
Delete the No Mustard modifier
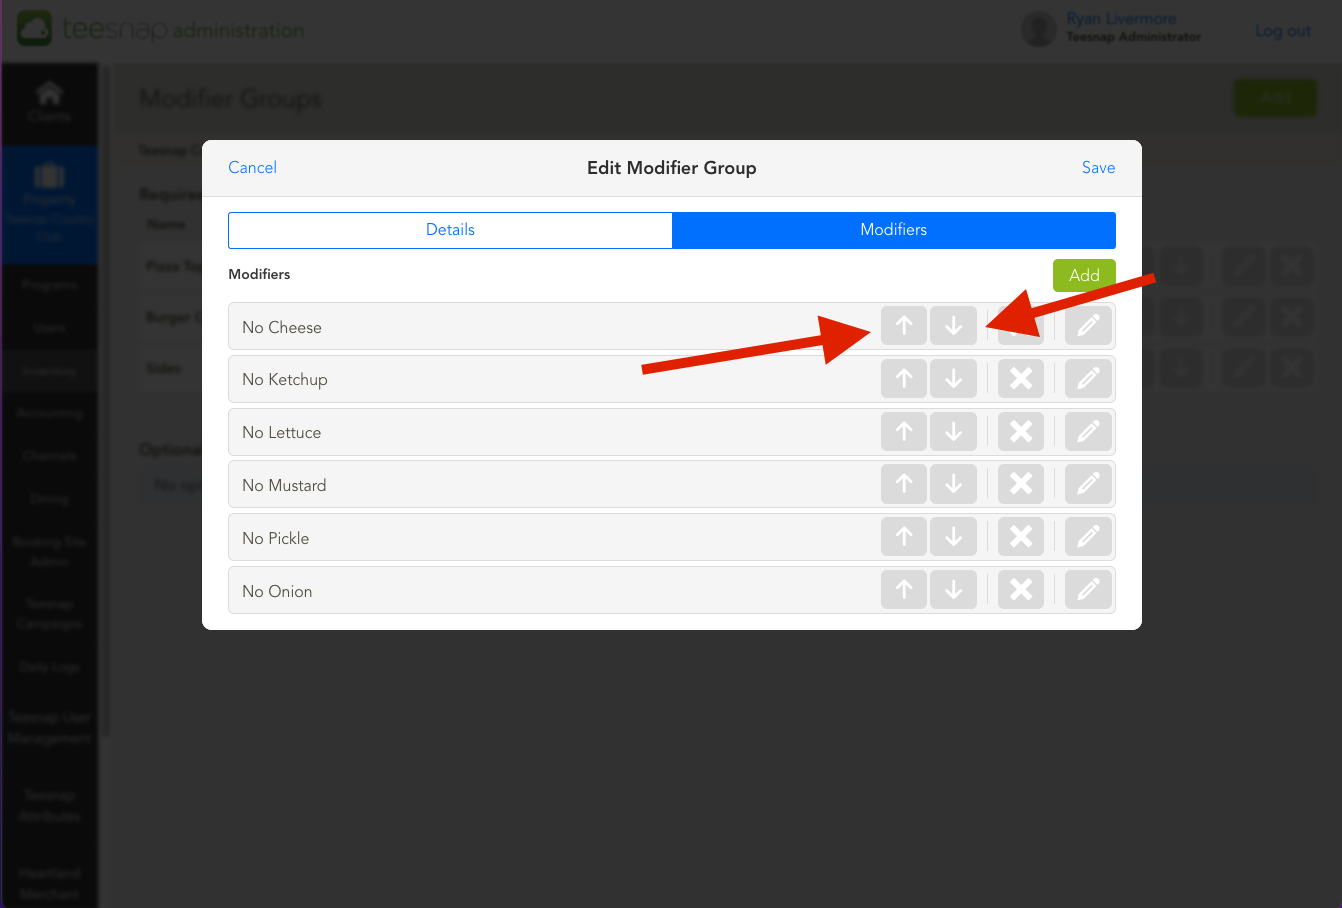[x=1021, y=484]
